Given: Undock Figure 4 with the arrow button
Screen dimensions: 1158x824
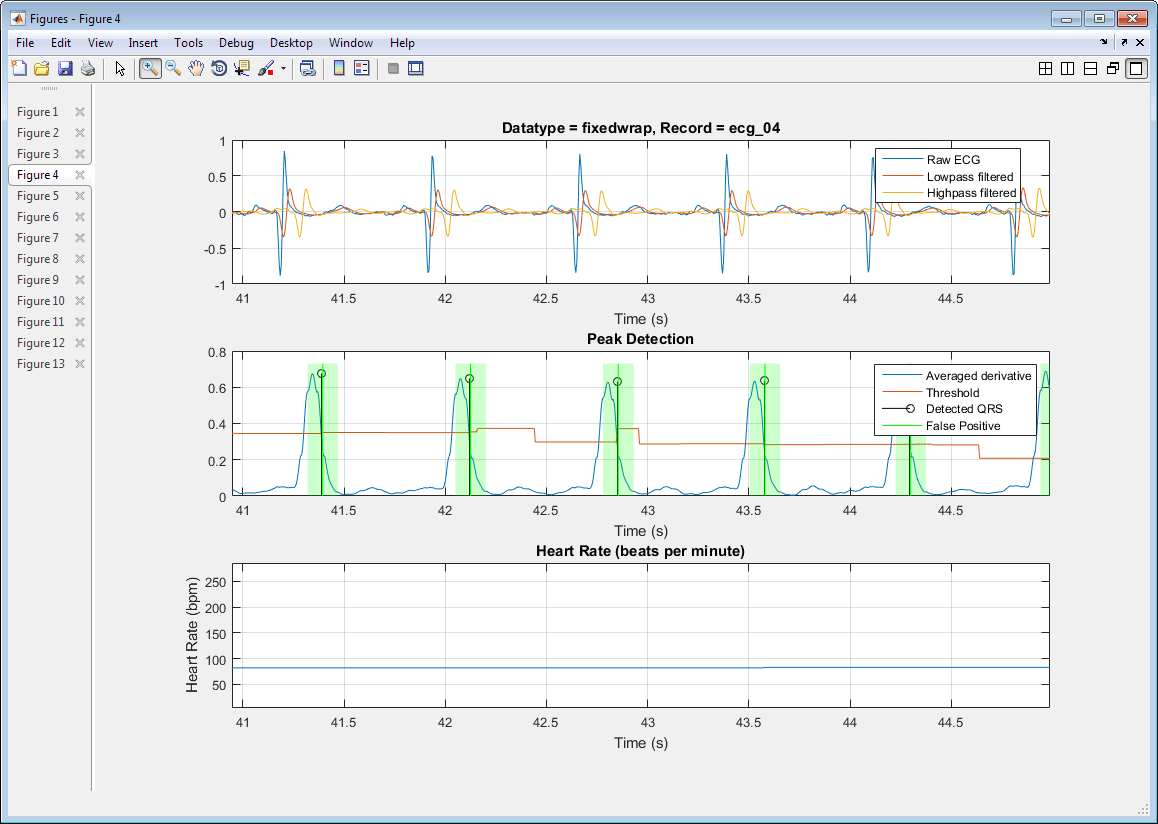Looking at the screenshot, I should click(x=1124, y=43).
